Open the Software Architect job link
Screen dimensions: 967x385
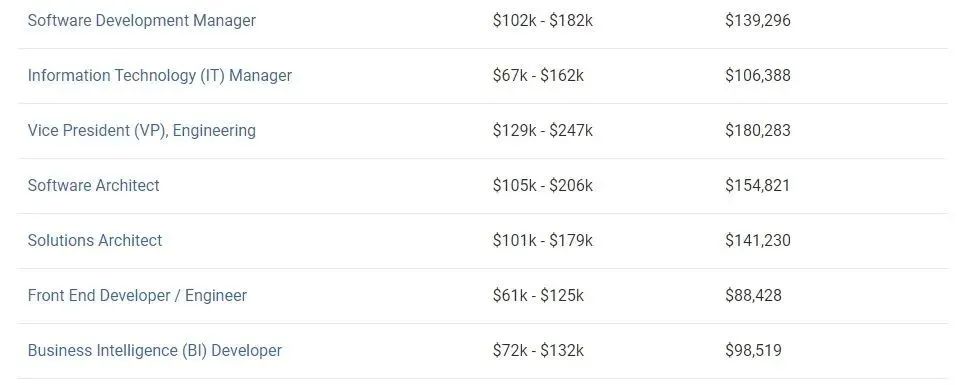tap(93, 185)
